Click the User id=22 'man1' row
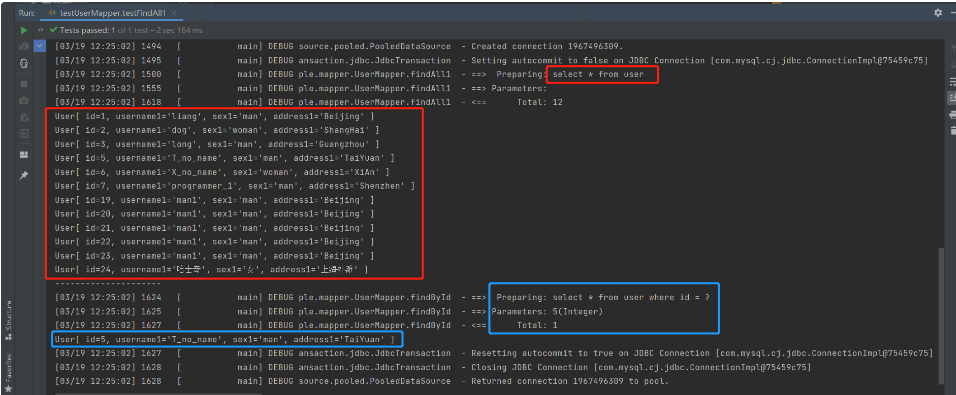 (215, 242)
